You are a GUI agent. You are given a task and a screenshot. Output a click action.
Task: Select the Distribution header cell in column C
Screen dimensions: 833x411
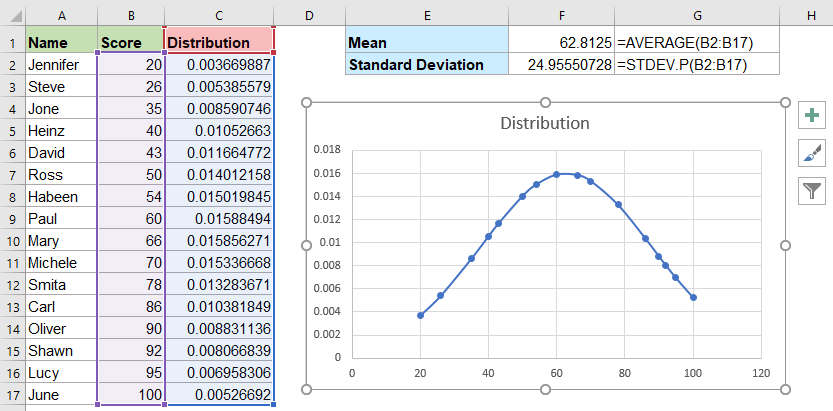coord(218,43)
